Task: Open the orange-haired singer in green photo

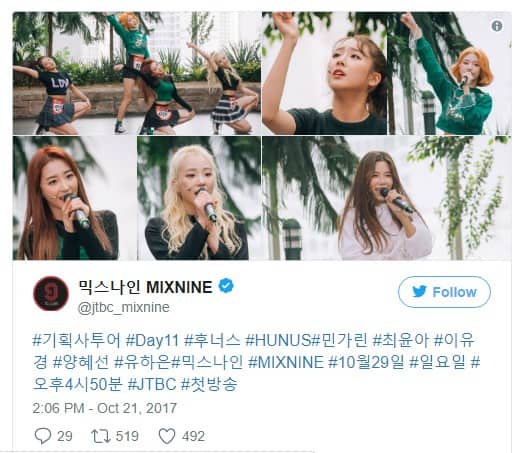Action: 449,73
